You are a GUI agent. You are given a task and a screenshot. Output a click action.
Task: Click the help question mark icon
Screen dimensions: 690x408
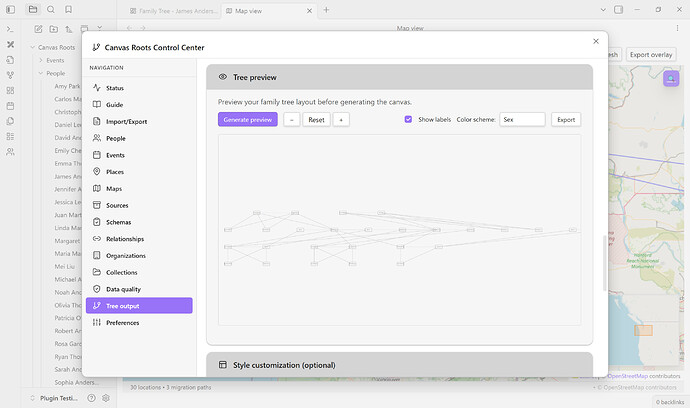tap(91, 397)
